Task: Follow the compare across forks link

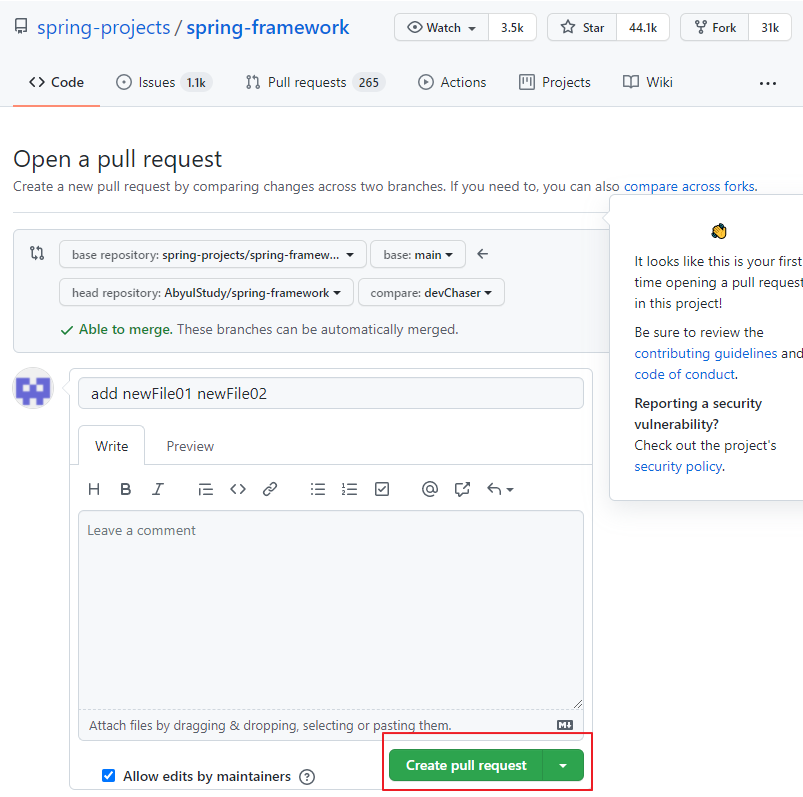Action: (x=690, y=186)
